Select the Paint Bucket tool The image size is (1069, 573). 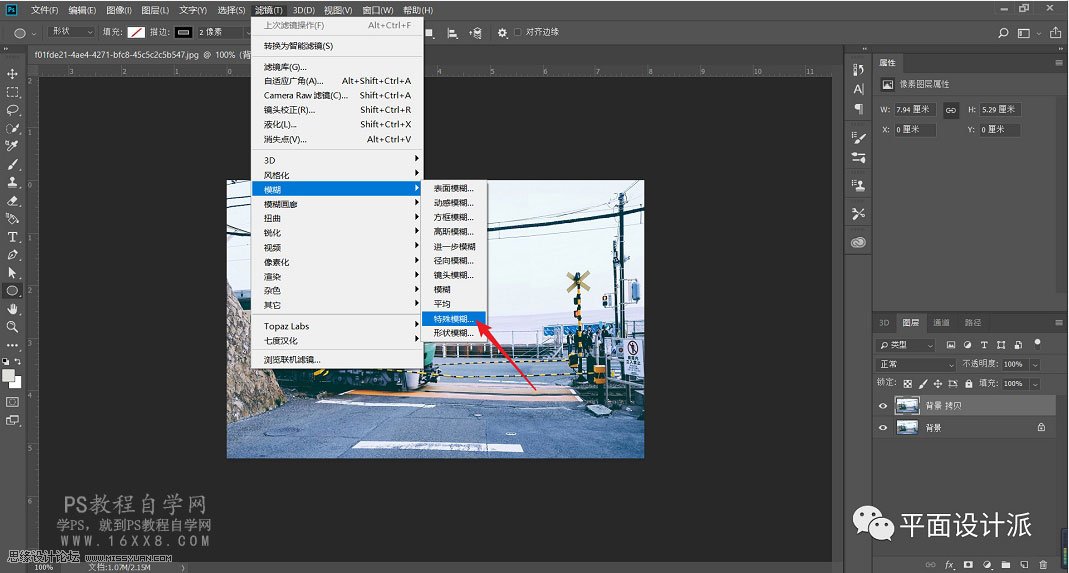[12, 219]
